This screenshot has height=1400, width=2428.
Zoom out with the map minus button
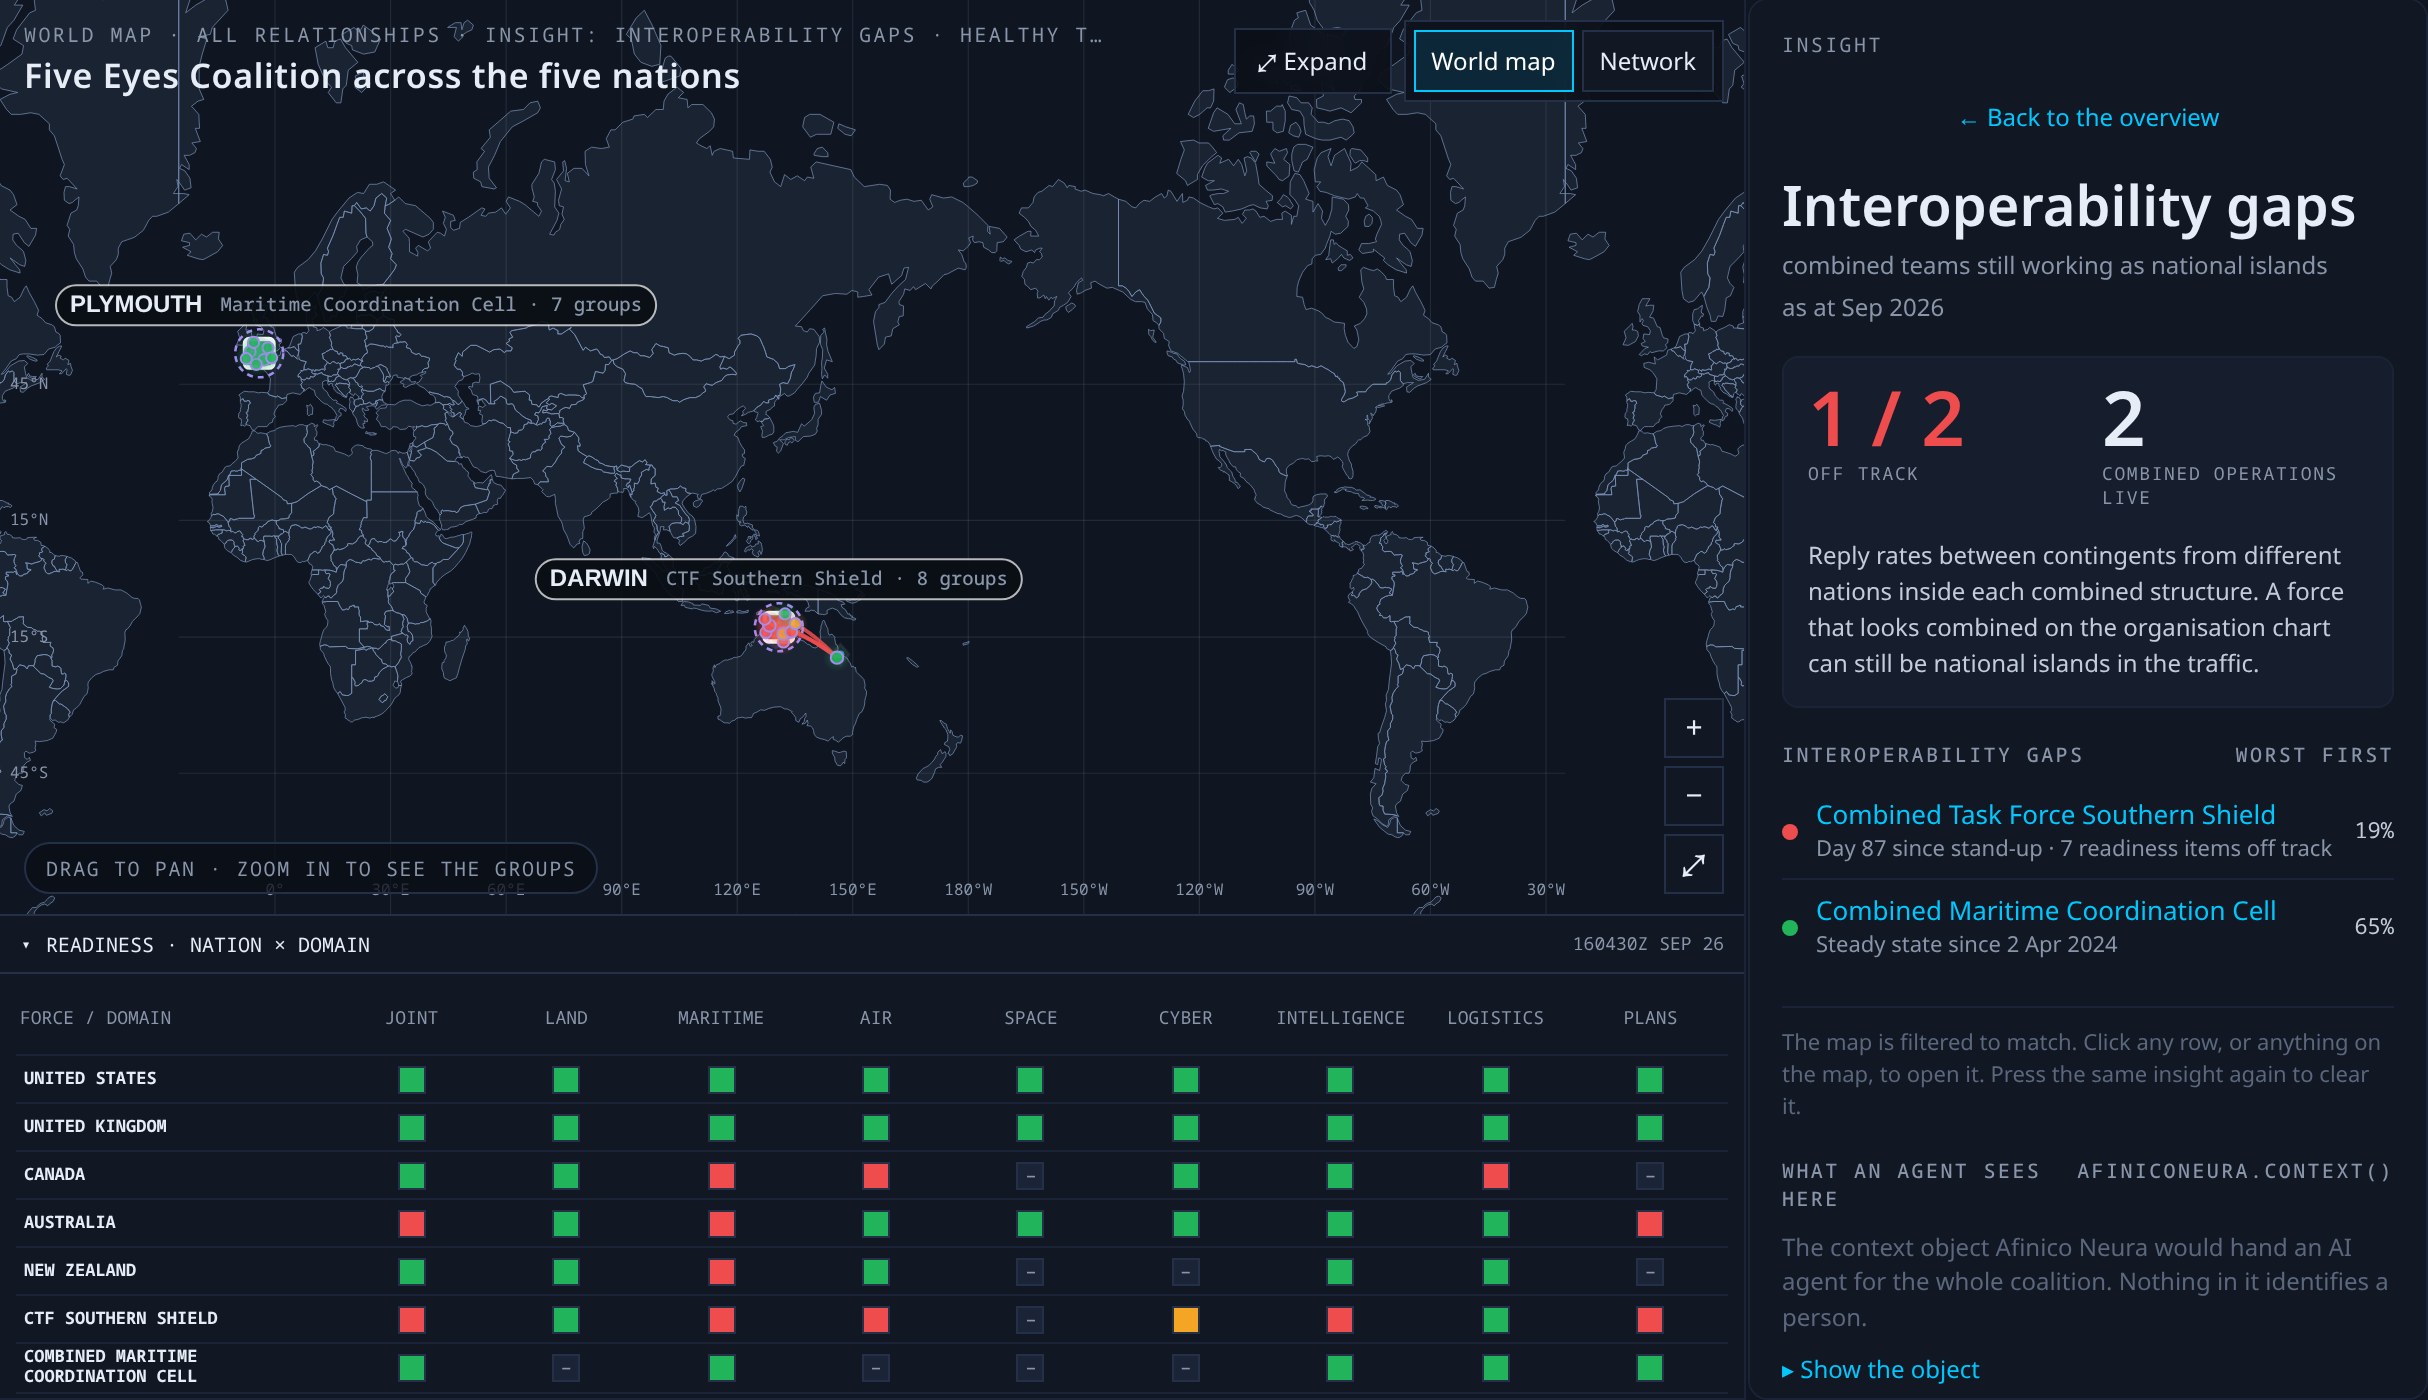click(1693, 796)
